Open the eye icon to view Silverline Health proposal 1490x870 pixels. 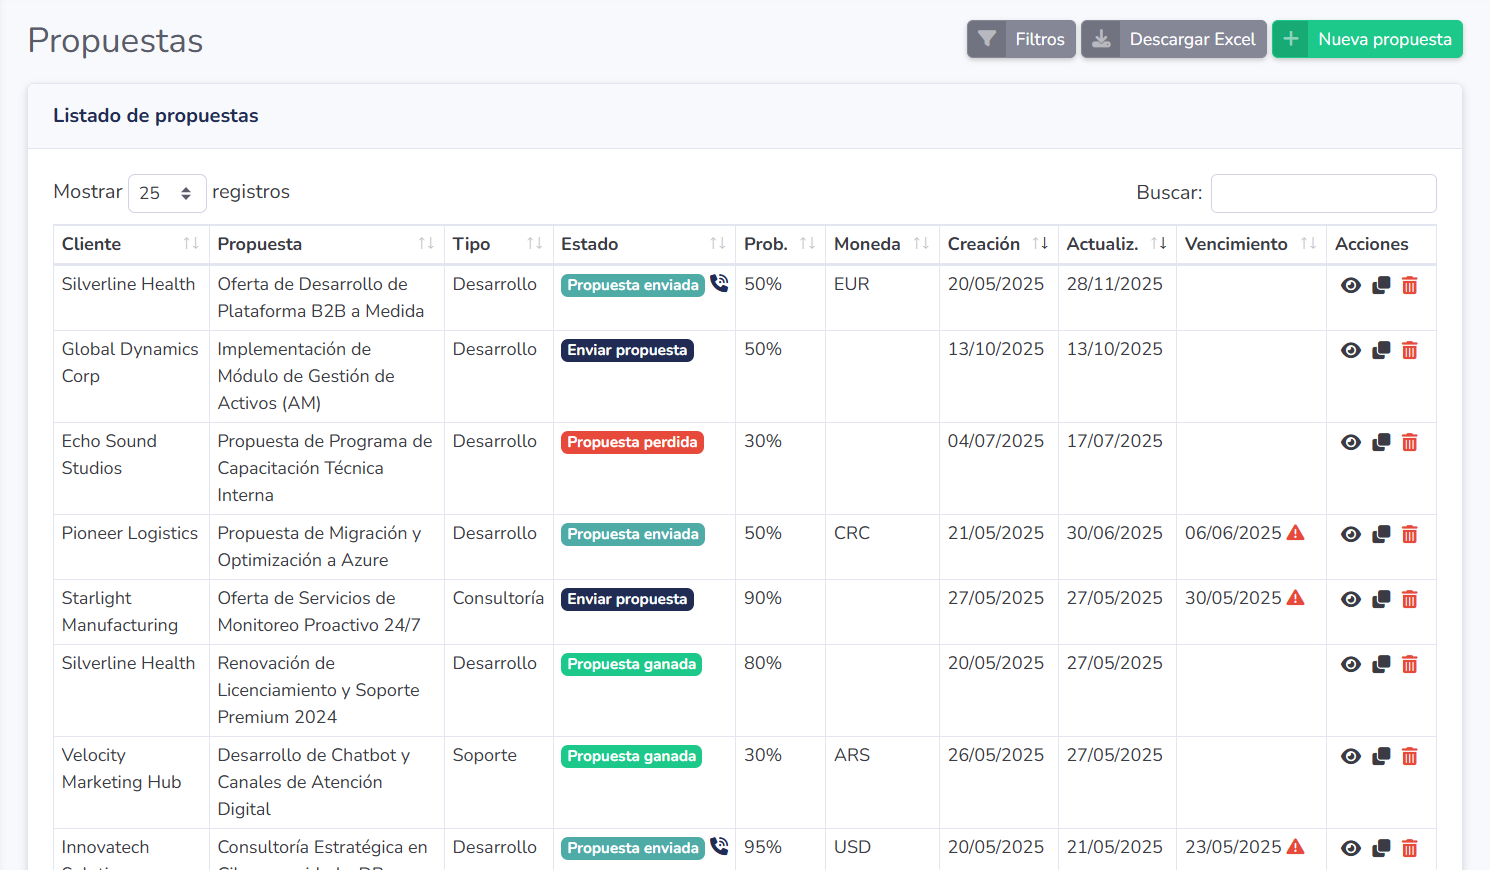coord(1351,285)
